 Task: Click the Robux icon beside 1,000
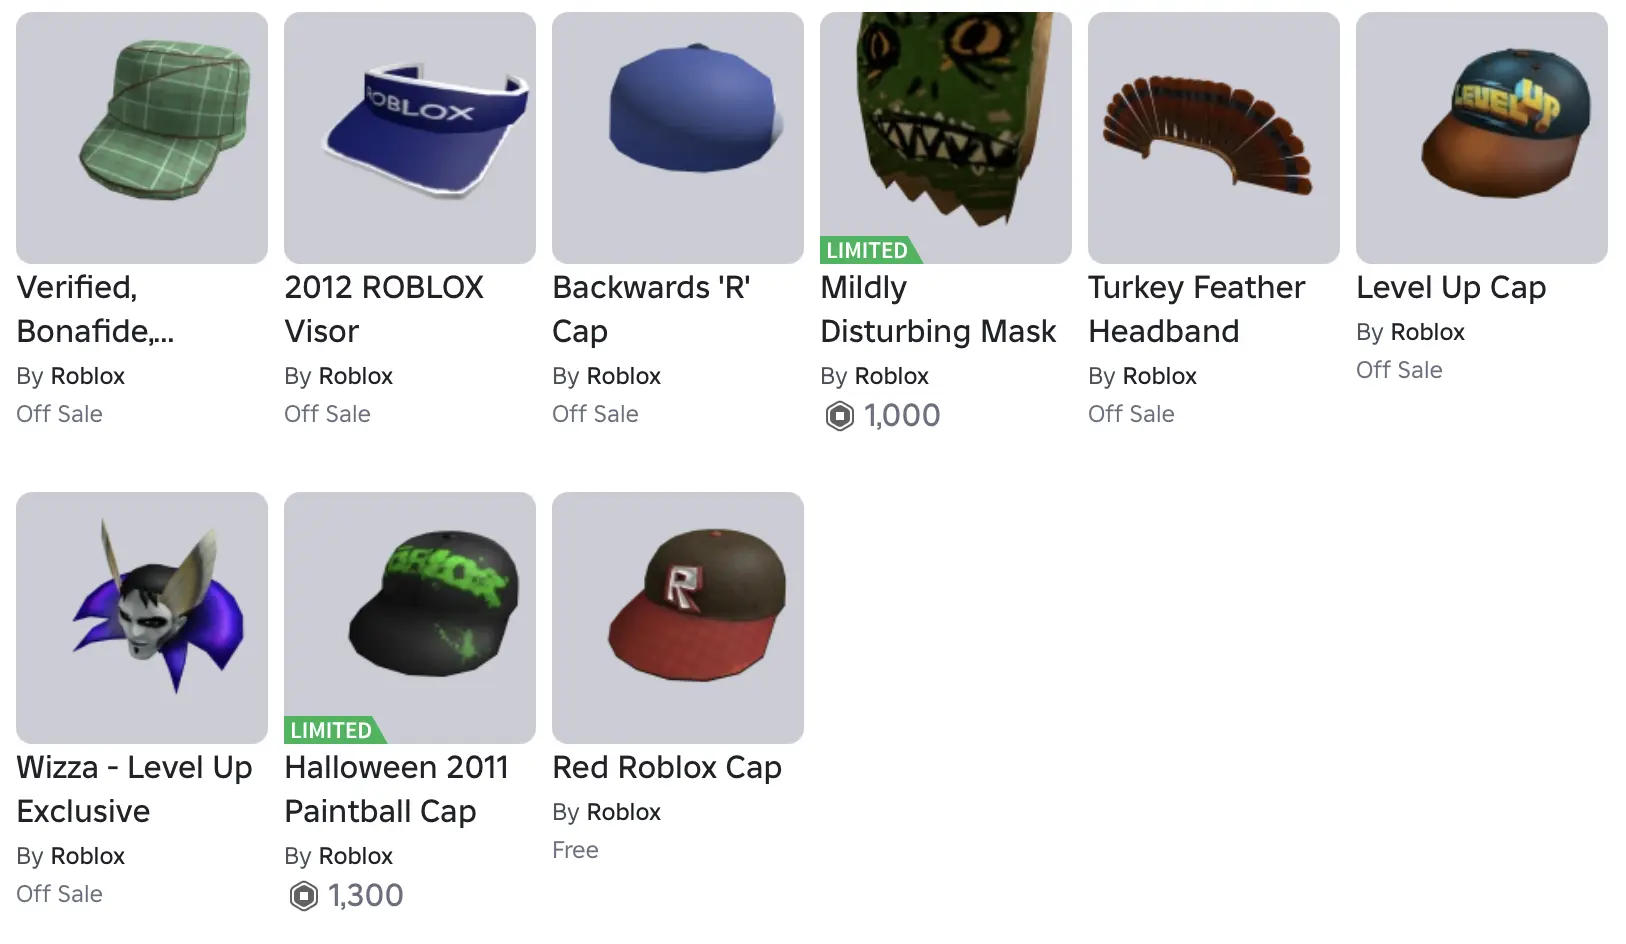(x=840, y=415)
